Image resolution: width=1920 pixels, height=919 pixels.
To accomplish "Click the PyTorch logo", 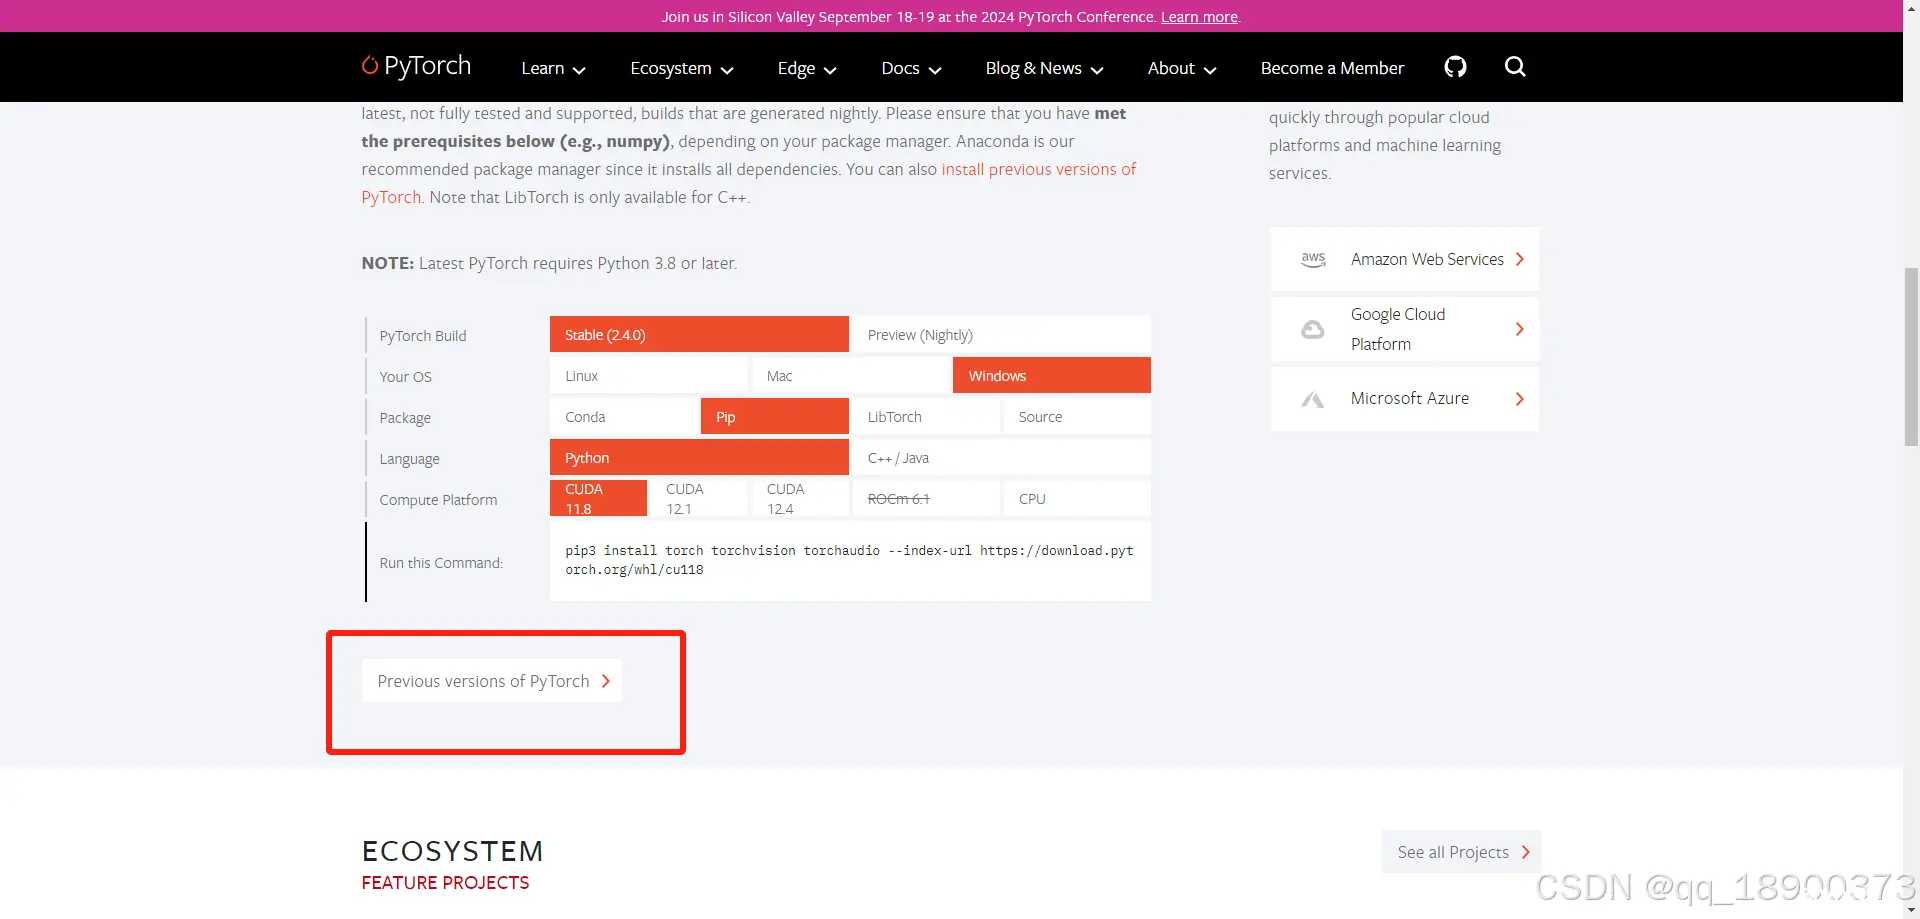I will point(416,66).
